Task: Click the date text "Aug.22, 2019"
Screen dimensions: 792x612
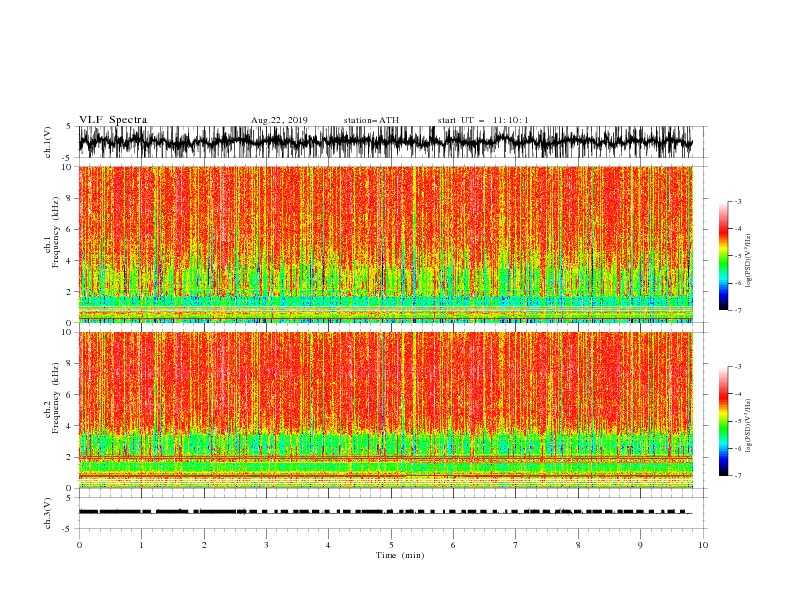Action: coord(279,120)
